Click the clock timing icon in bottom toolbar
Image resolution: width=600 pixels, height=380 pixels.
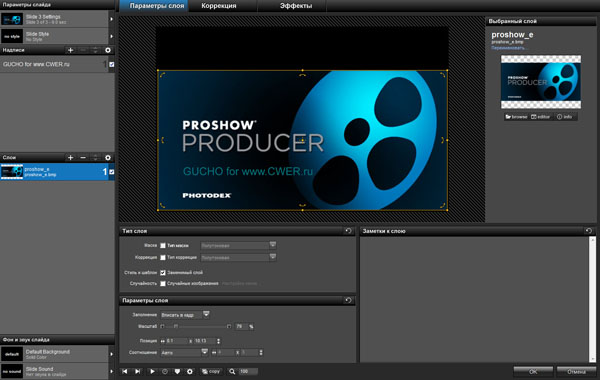(165, 371)
